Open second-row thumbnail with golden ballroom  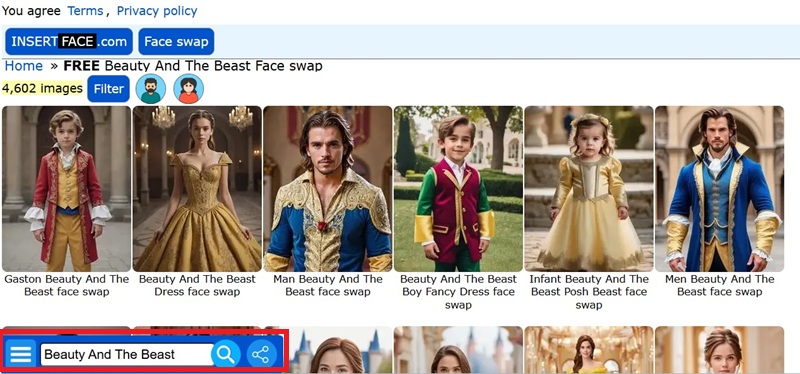click(x=589, y=350)
